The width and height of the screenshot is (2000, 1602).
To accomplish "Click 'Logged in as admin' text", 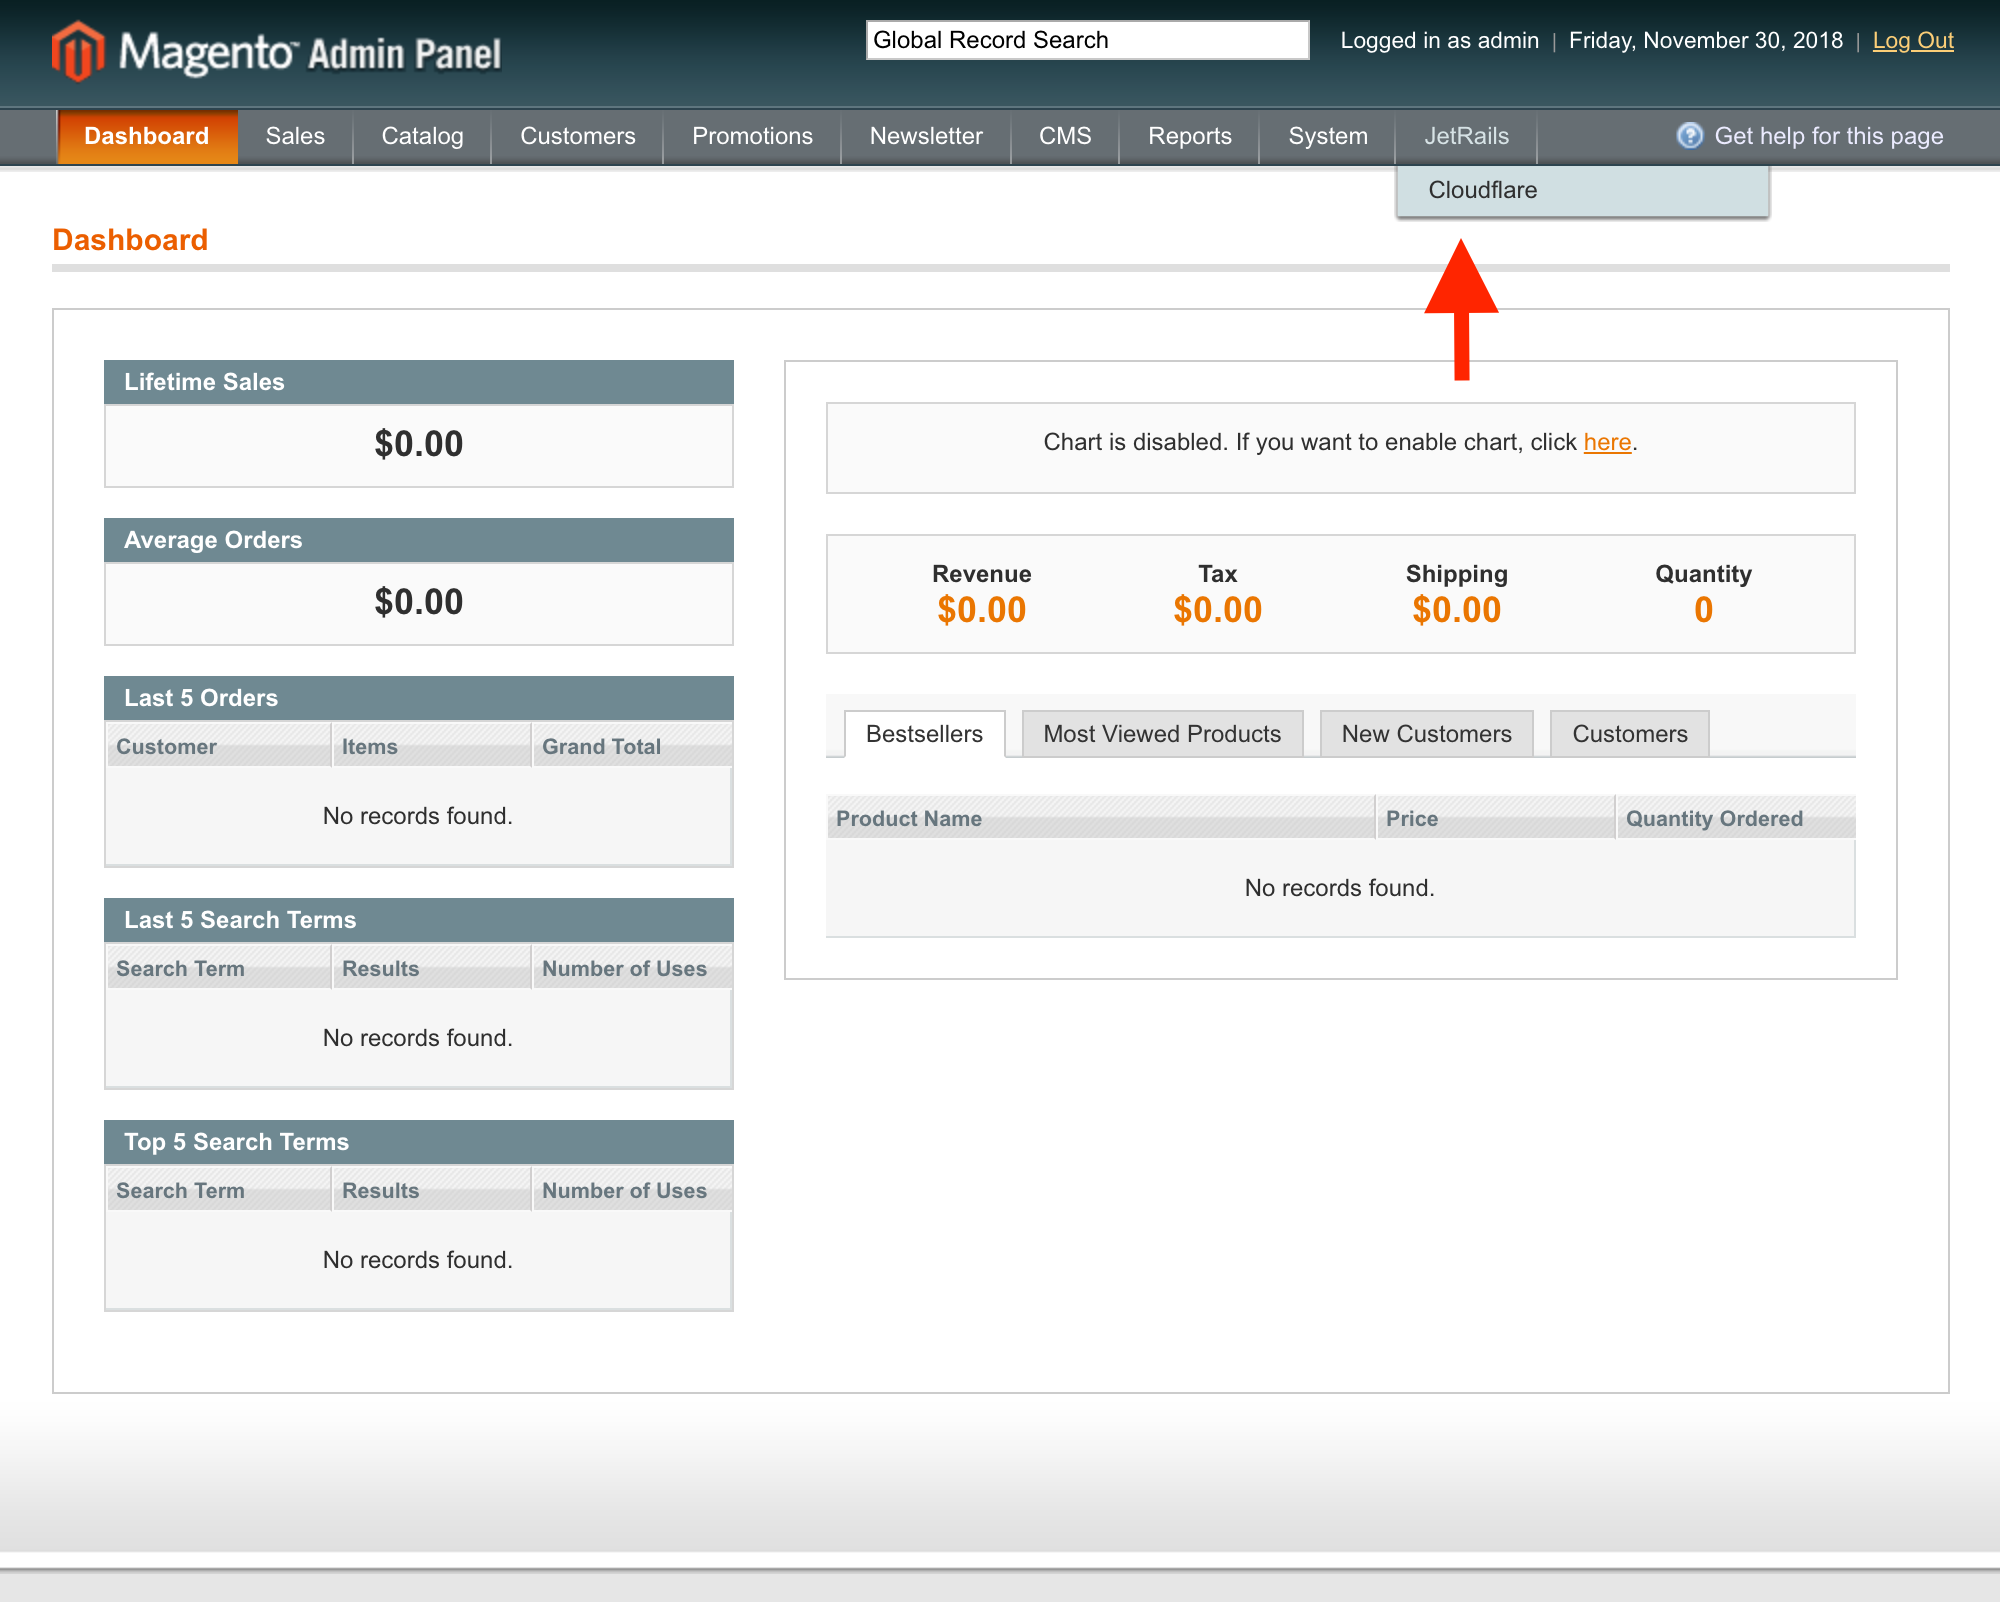I will [x=1439, y=40].
